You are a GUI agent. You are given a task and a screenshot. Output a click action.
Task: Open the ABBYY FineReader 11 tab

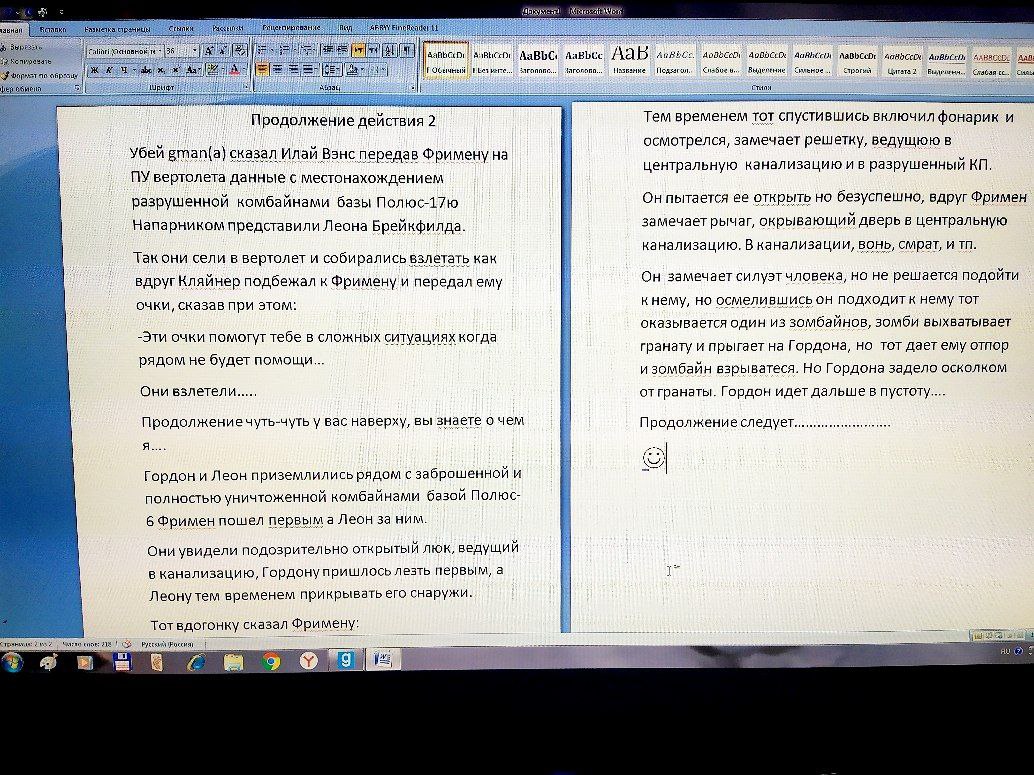pyautogui.click(x=404, y=28)
